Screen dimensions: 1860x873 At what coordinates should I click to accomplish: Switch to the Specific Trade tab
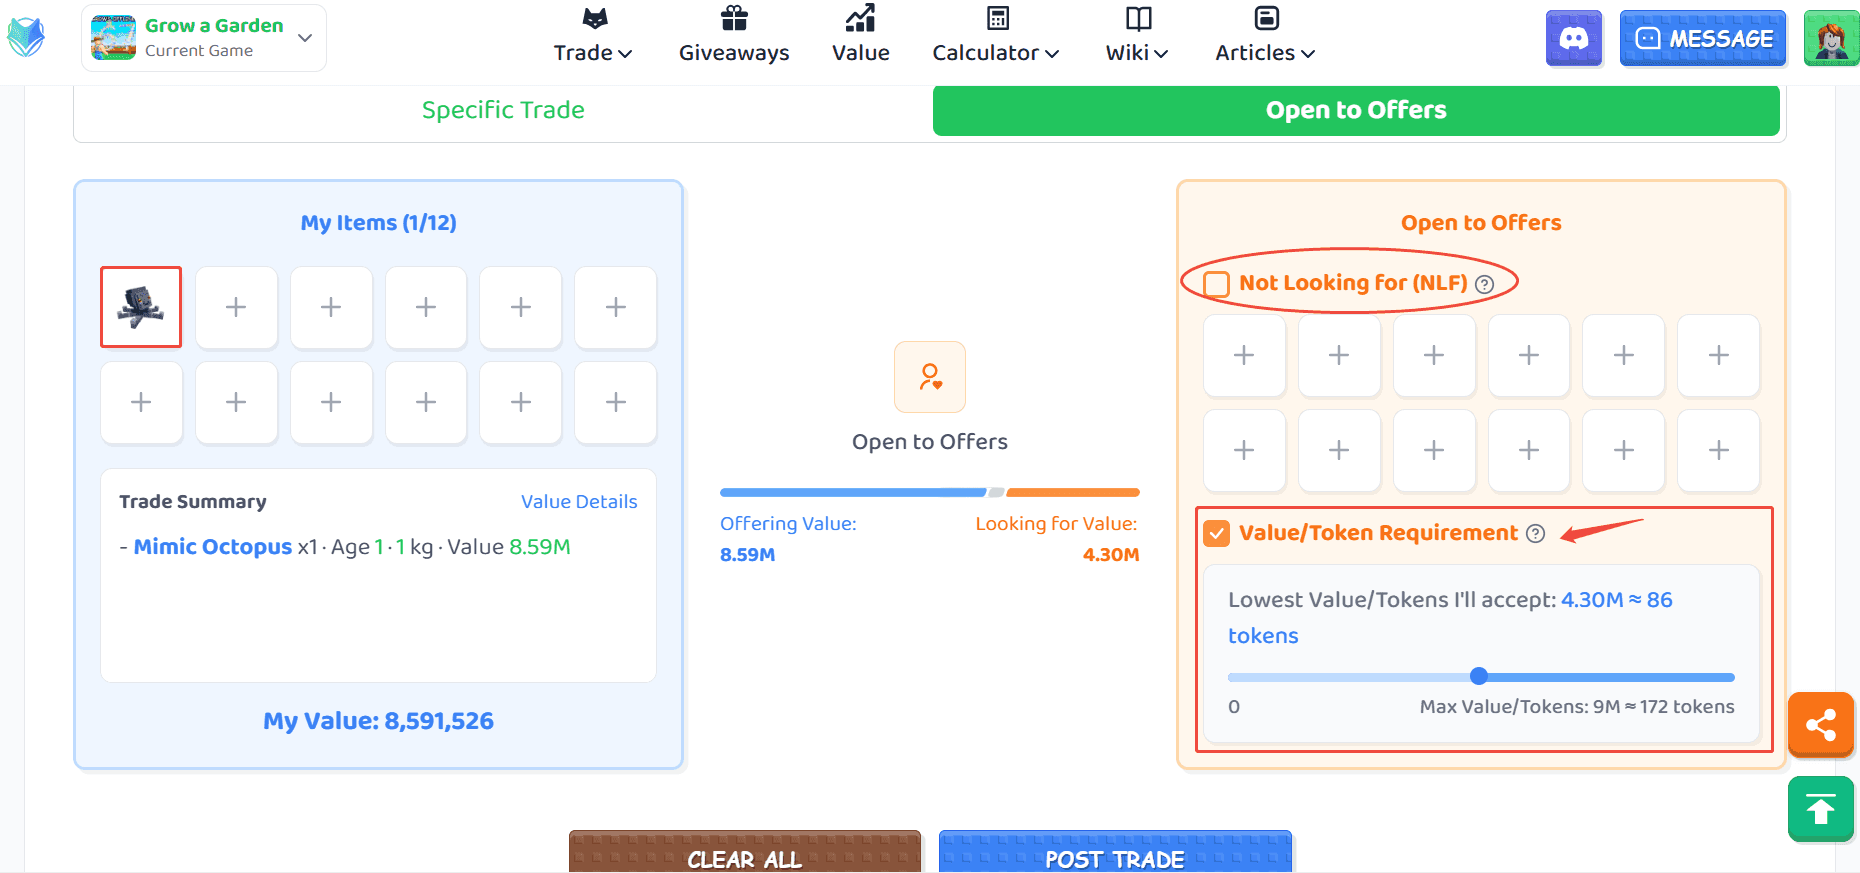[503, 110]
